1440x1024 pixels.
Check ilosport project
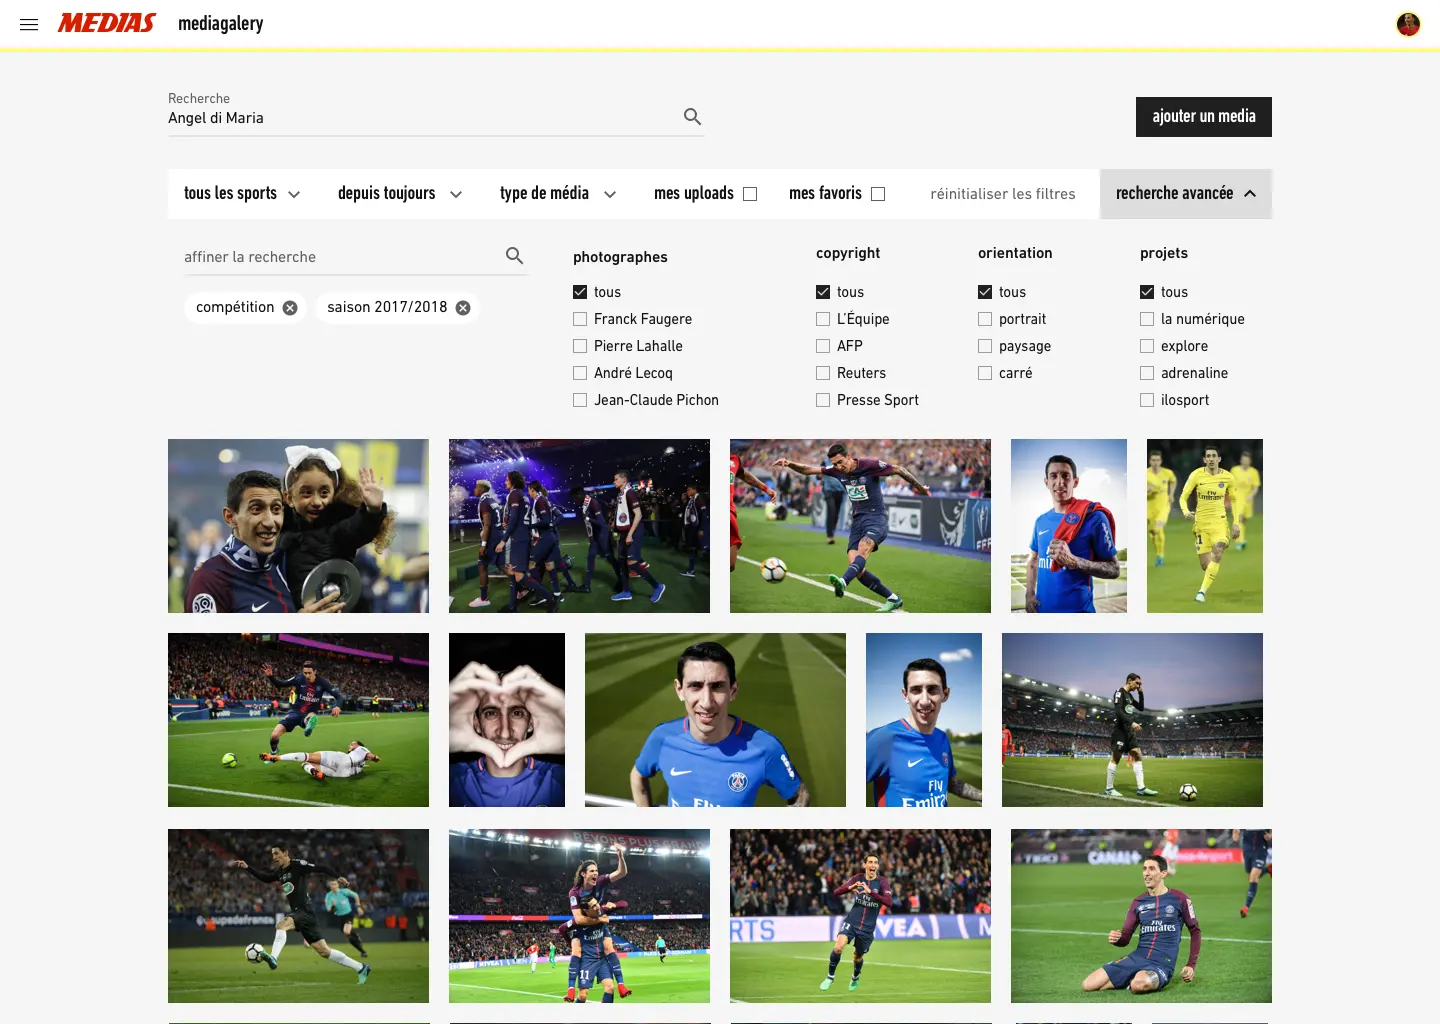point(1147,400)
